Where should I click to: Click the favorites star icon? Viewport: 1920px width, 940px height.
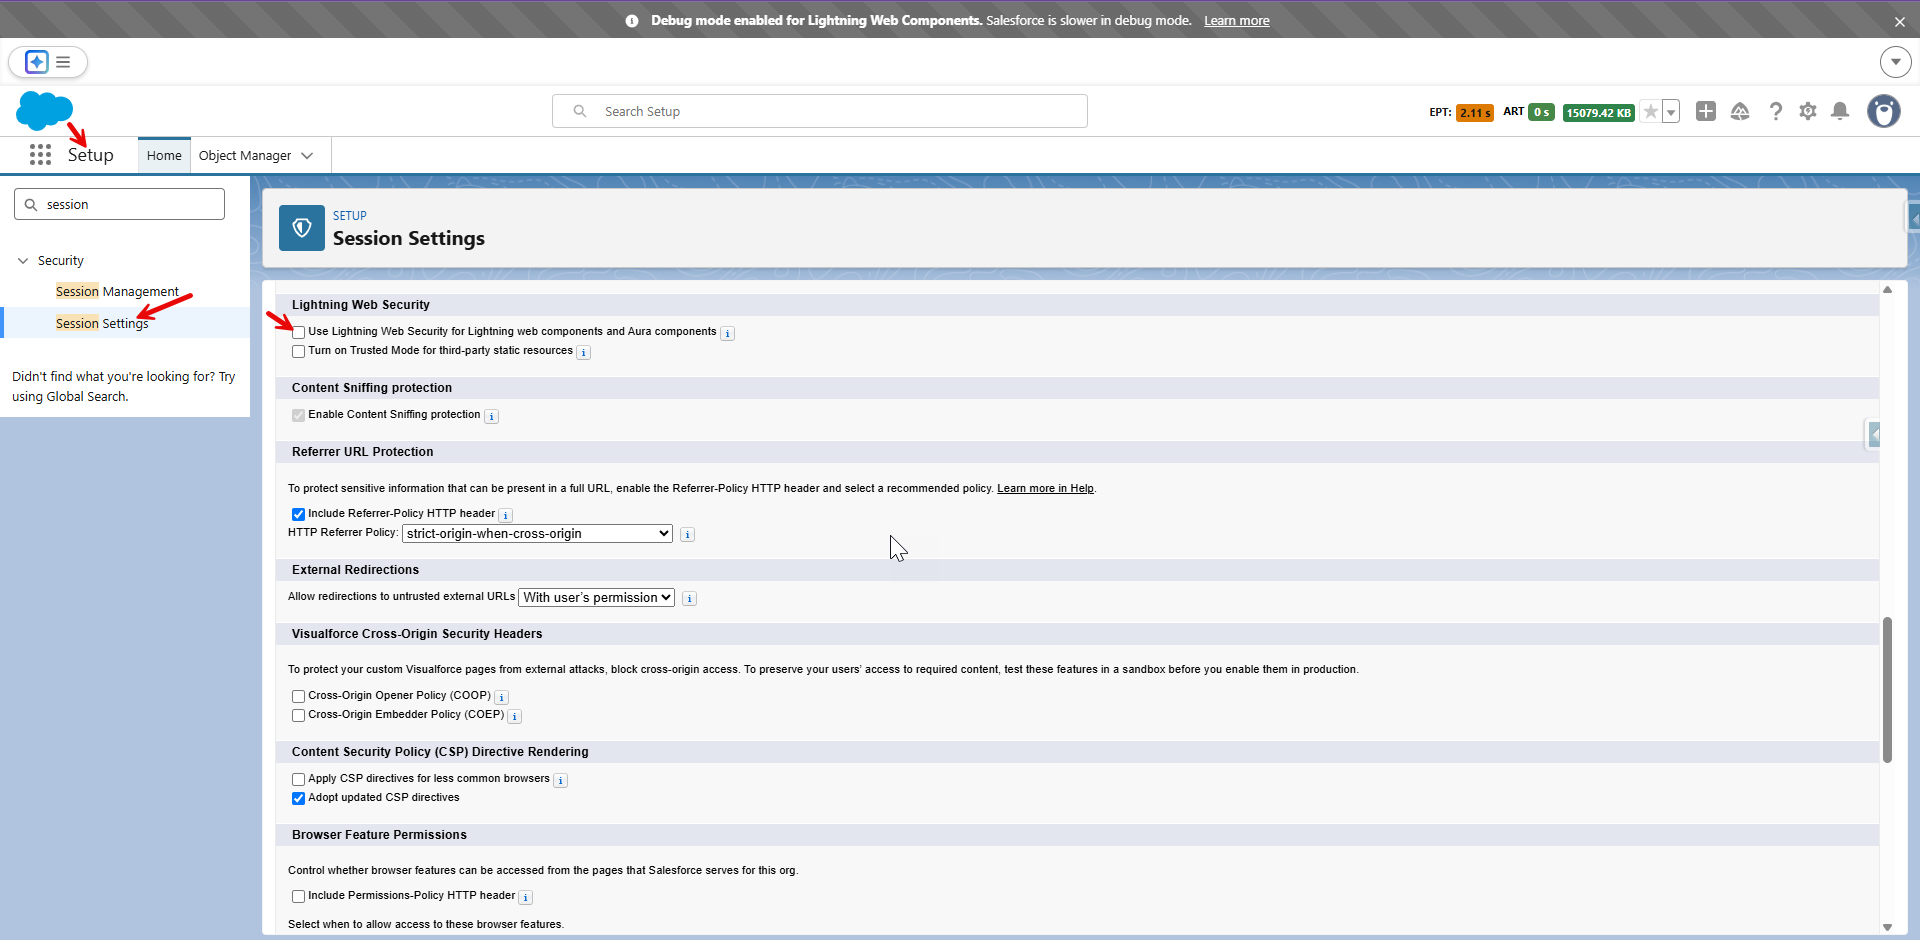[x=1651, y=111]
